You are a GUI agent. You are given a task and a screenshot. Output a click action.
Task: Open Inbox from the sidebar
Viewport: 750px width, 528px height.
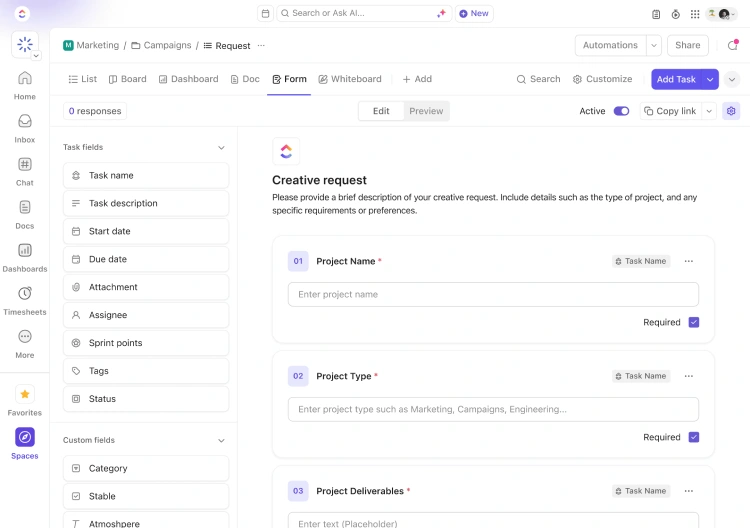[x=25, y=121]
